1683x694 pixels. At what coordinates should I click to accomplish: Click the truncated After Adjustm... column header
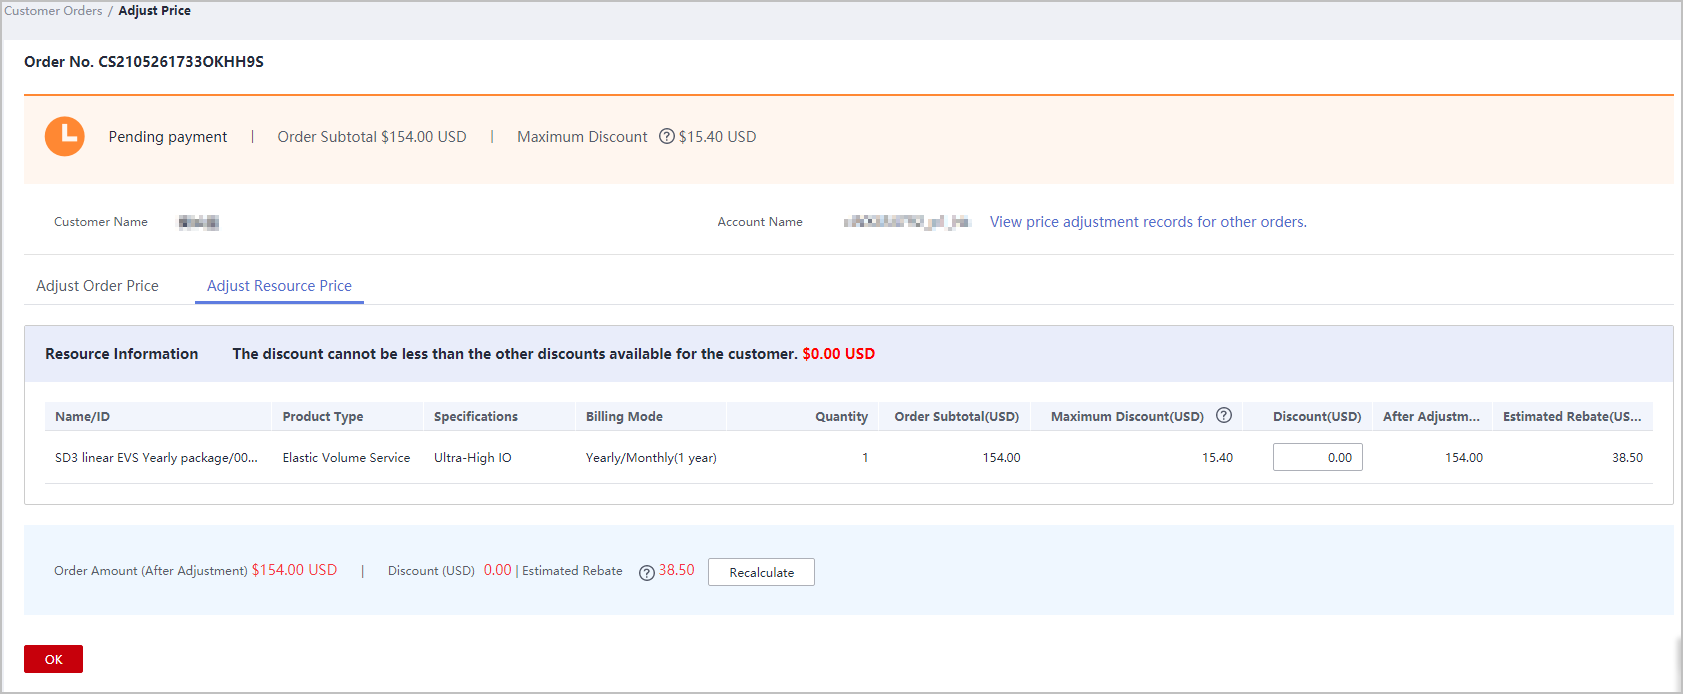(1431, 416)
